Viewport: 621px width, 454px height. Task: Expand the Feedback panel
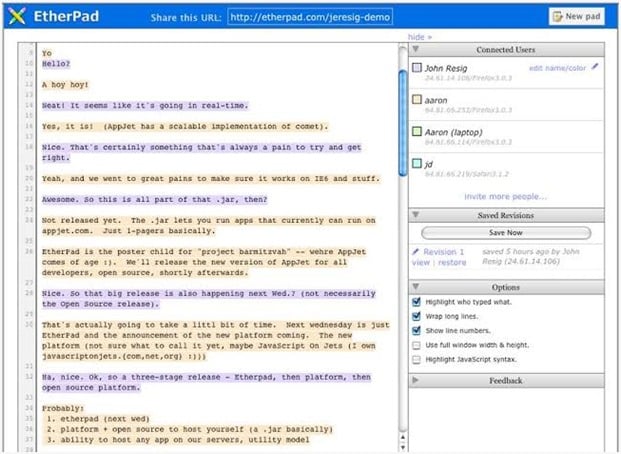[x=415, y=380]
